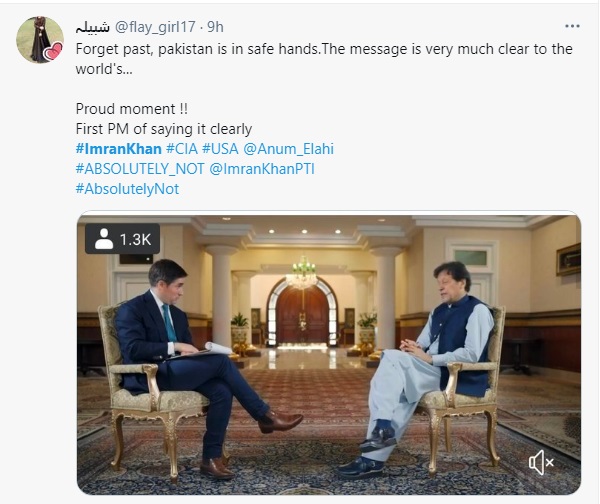Play the interview video
600x504 pixels.
point(328,348)
